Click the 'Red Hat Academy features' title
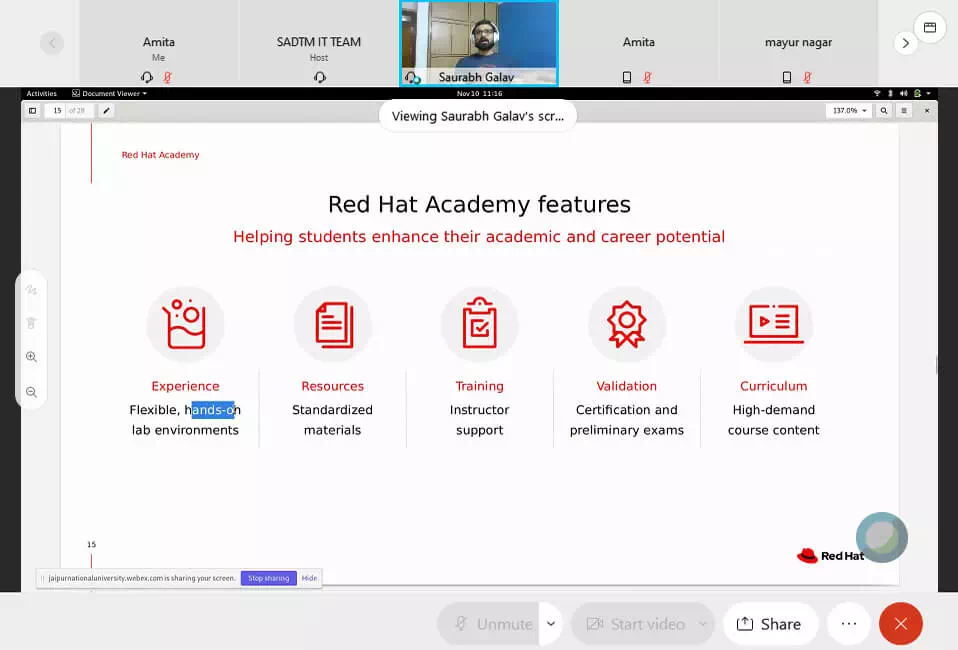The image size is (958, 650). coord(479,204)
